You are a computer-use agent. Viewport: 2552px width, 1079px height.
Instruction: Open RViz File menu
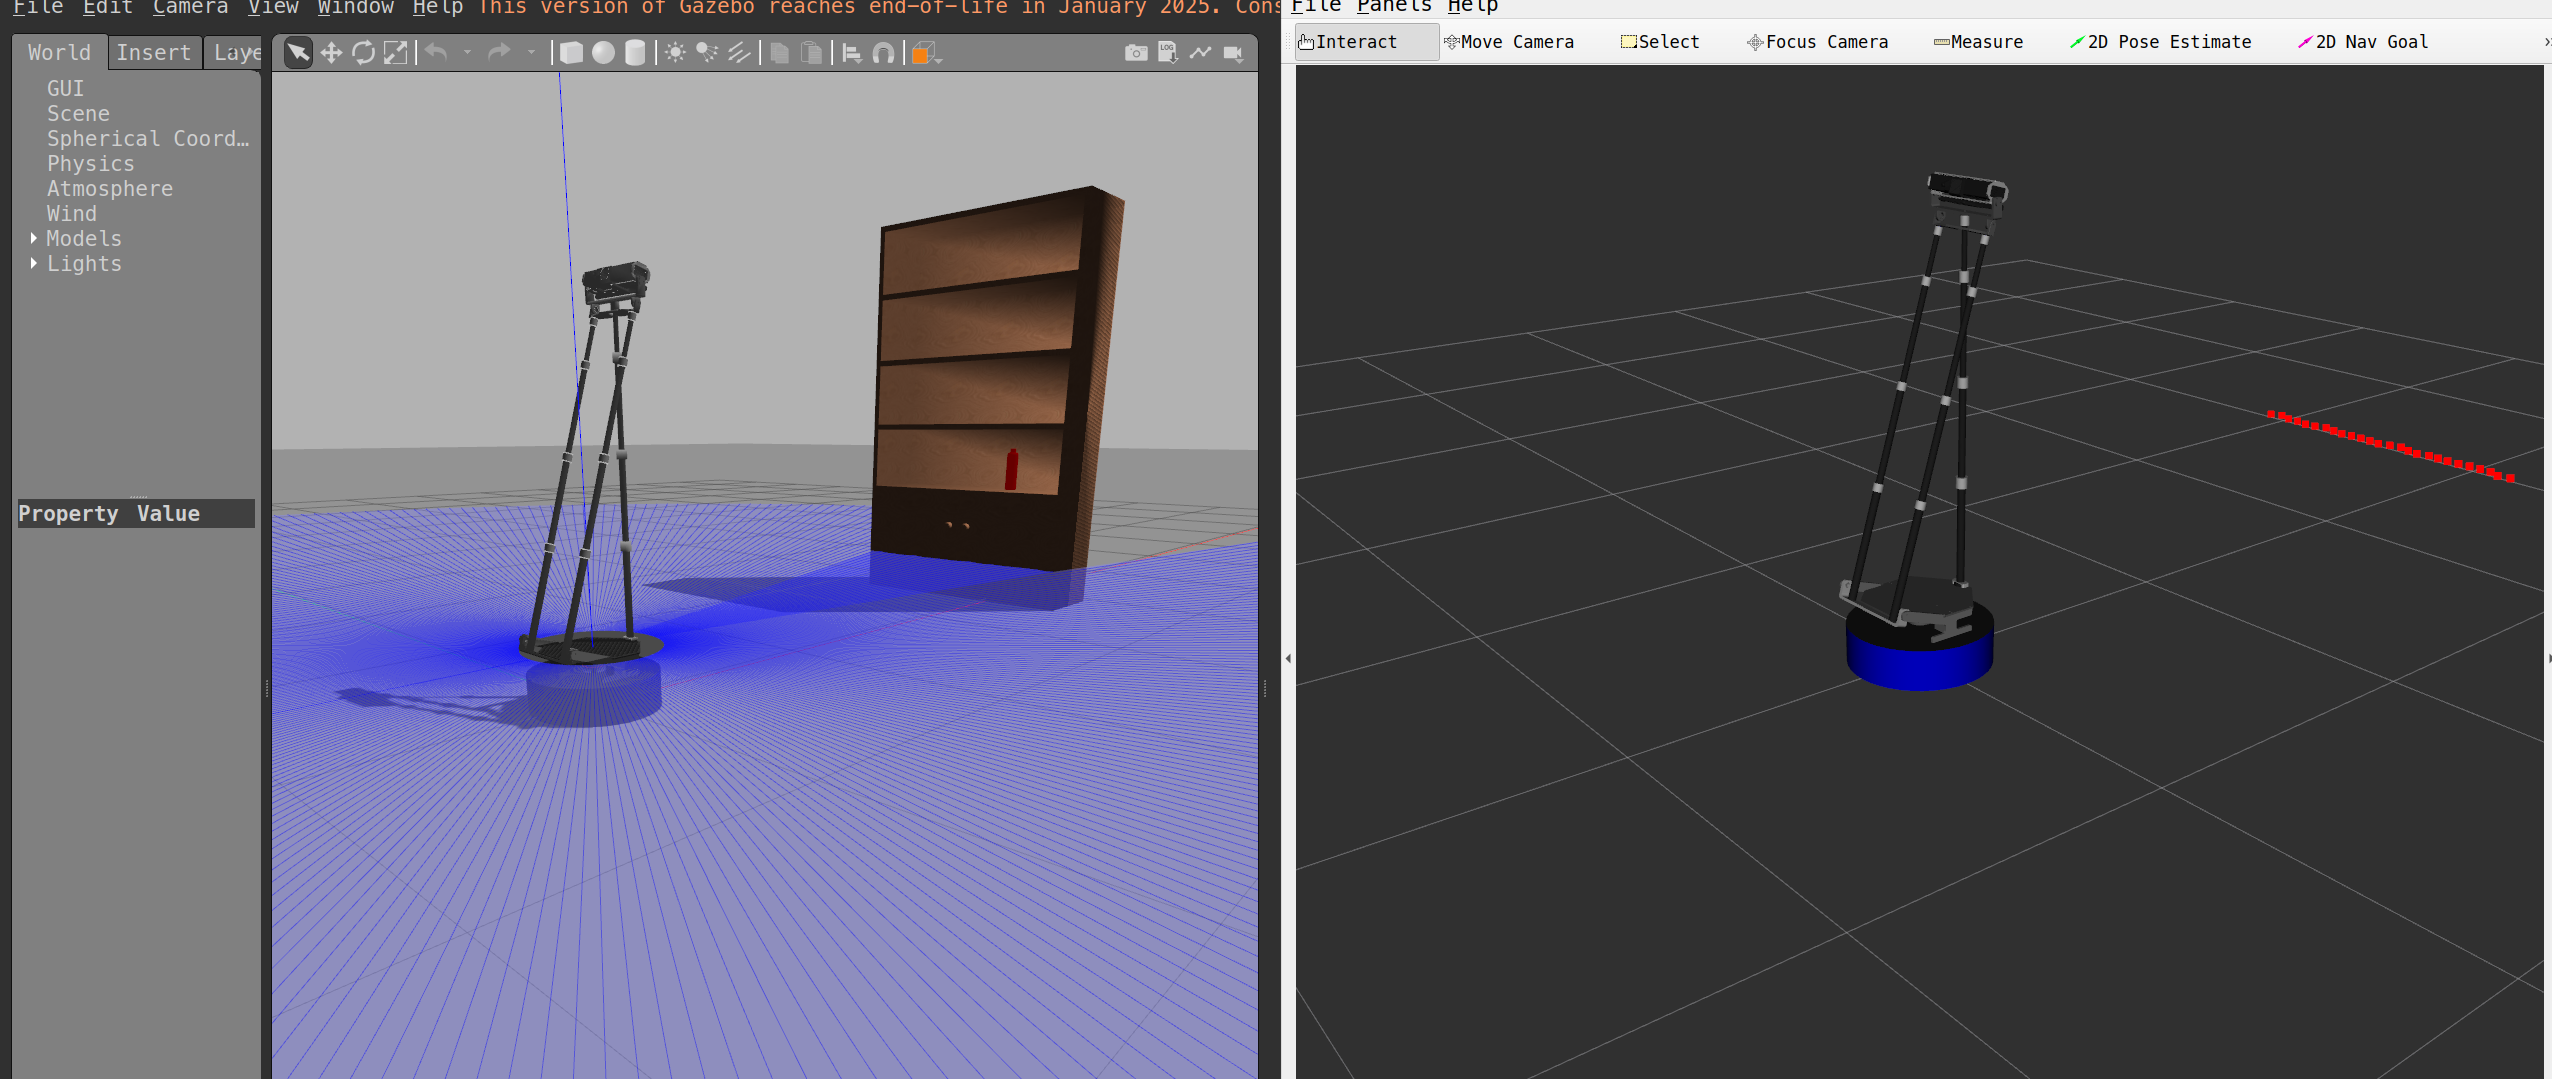[1316, 7]
